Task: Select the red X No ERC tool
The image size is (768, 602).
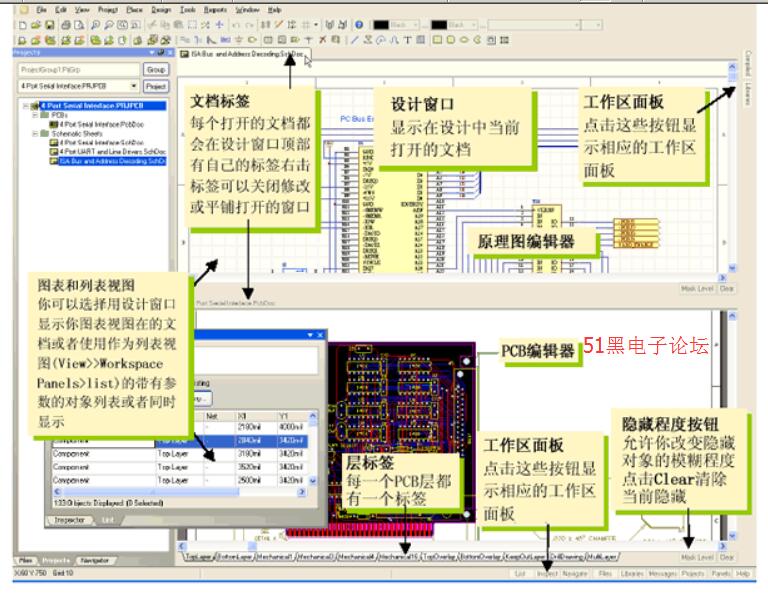Action: 322,40
